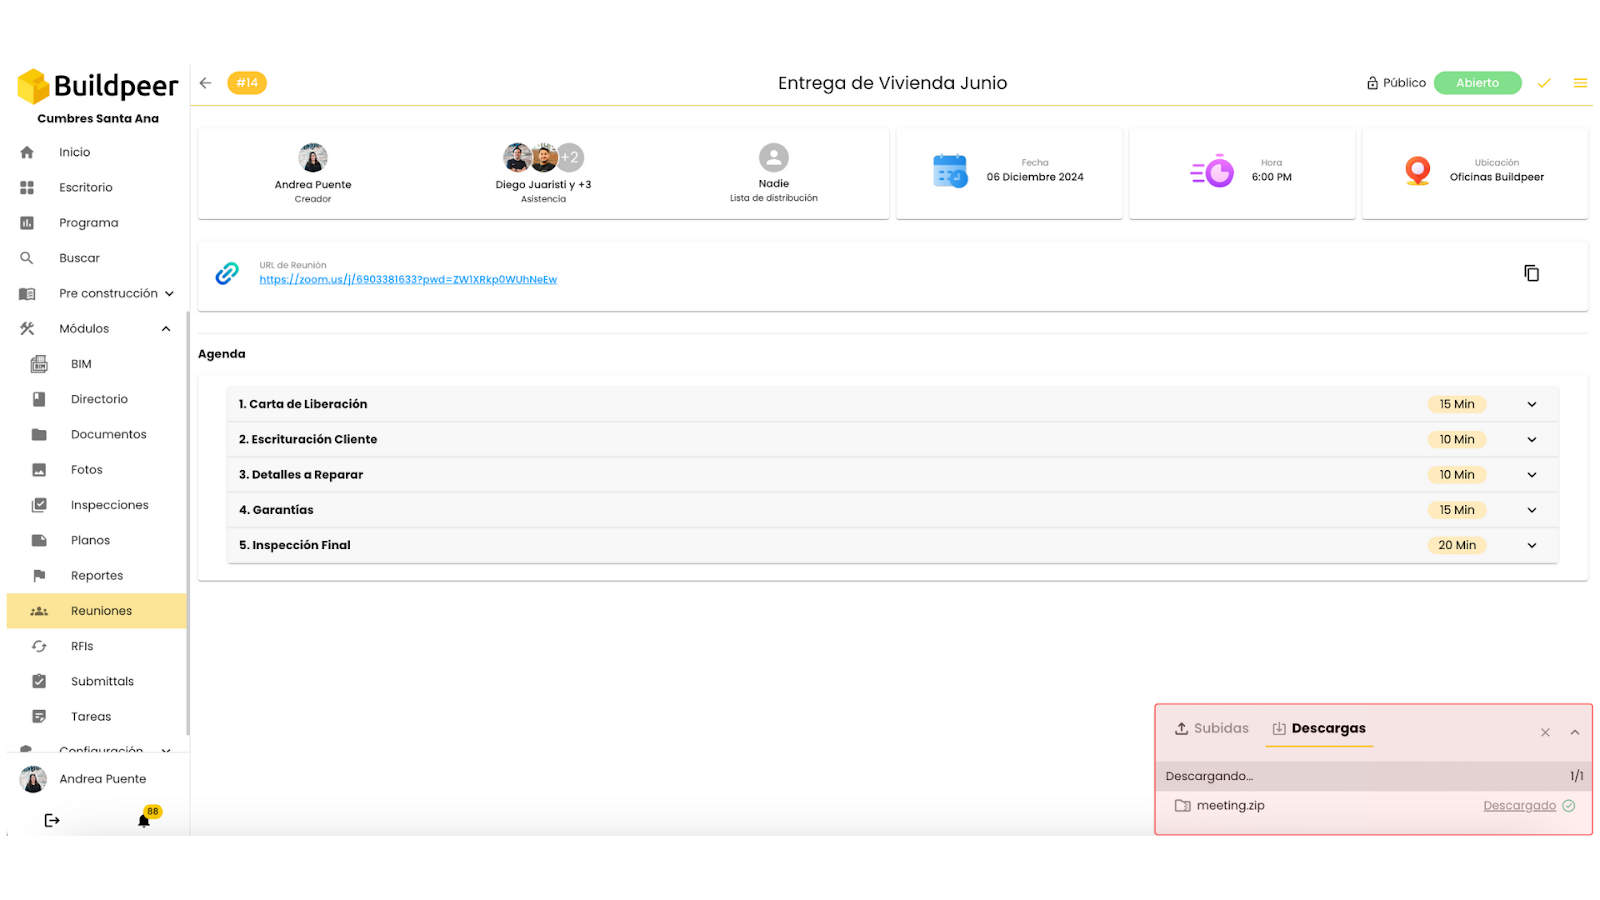Switch to the Descargas tab
Screen dimensions: 1600x900
[x=1319, y=728]
